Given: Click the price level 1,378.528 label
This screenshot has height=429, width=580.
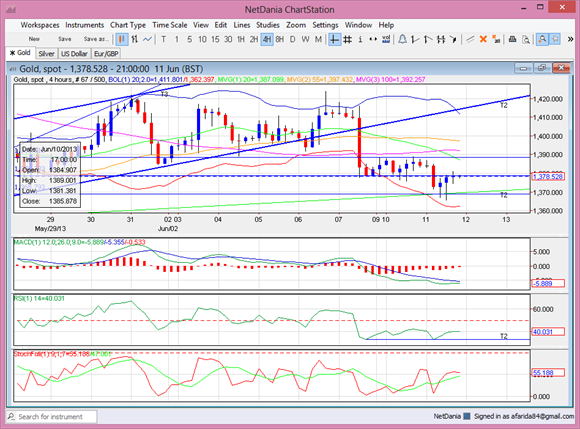Looking at the screenshot, I should (548, 177).
